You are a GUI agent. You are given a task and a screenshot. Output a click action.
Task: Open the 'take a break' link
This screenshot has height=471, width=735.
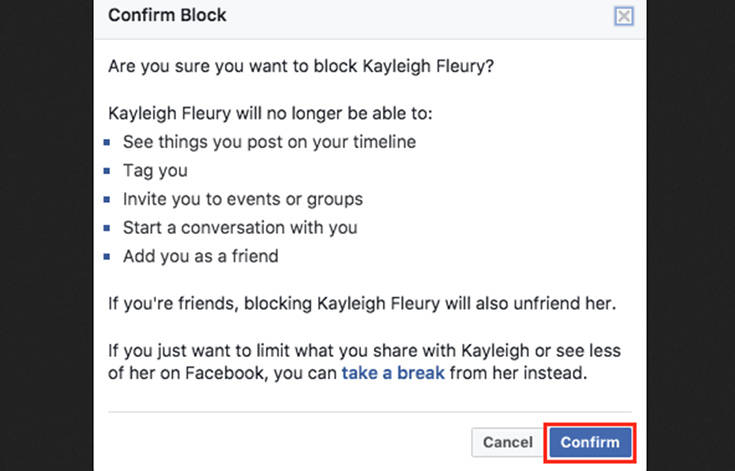tap(393, 373)
